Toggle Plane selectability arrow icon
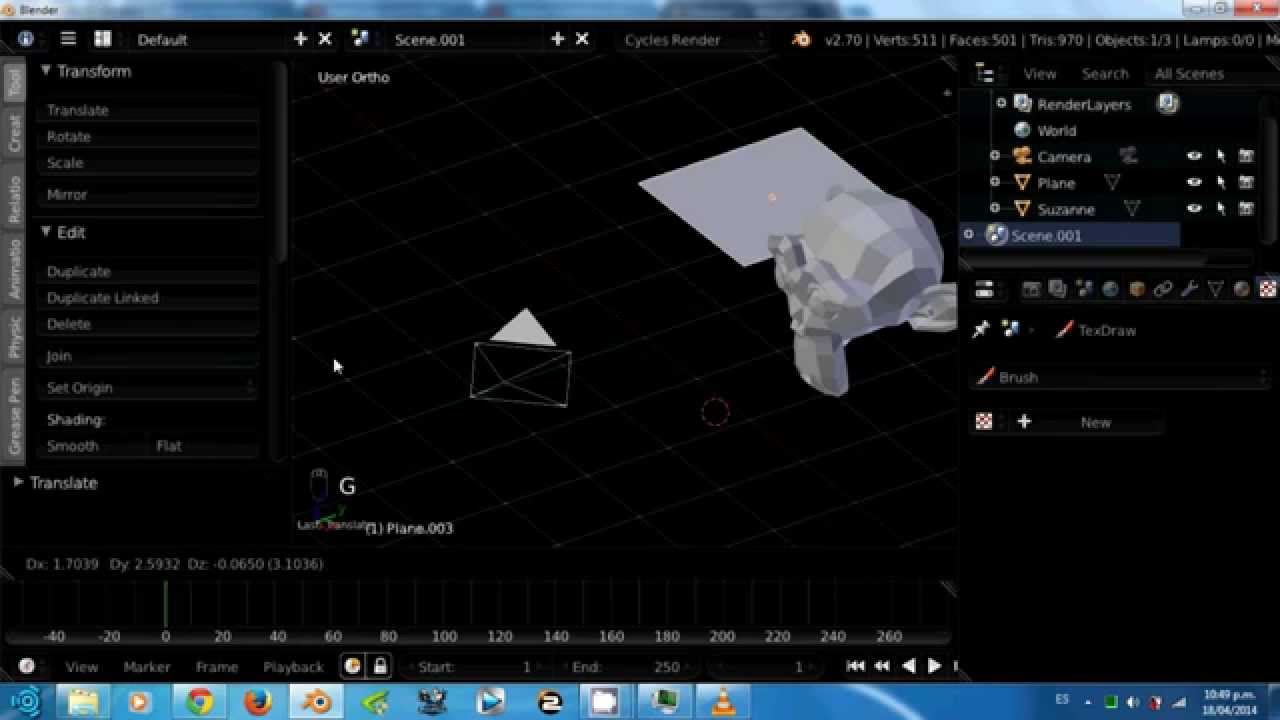Image resolution: width=1280 pixels, height=720 pixels. 1220,182
